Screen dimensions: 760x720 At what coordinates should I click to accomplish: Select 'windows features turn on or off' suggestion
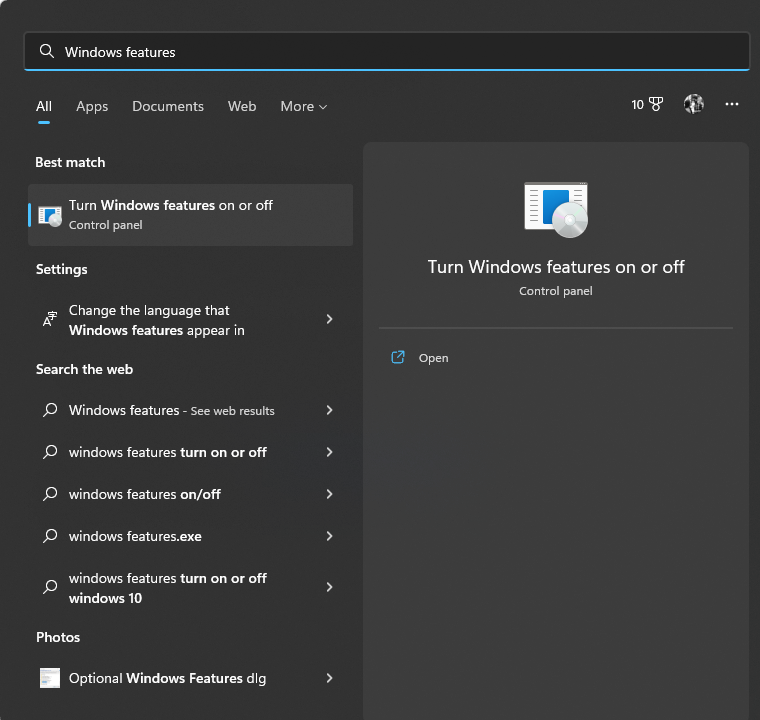pyautogui.click(x=190, y=452)
